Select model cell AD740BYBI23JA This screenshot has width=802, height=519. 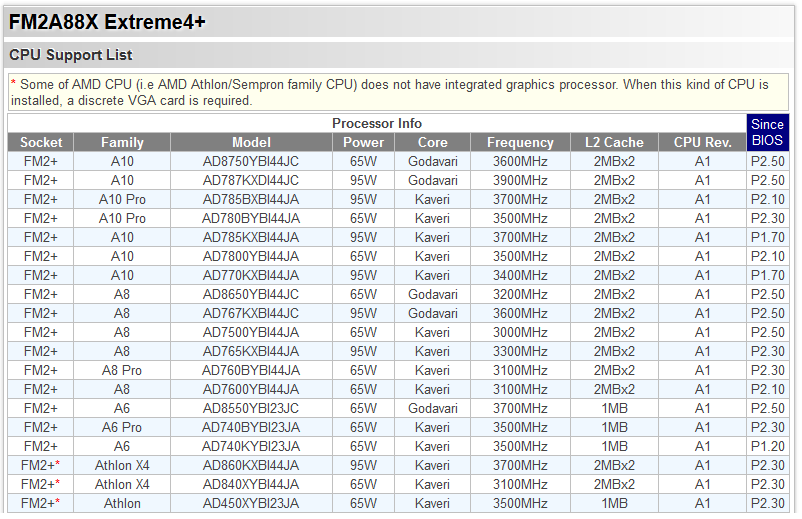pos(251,427)
